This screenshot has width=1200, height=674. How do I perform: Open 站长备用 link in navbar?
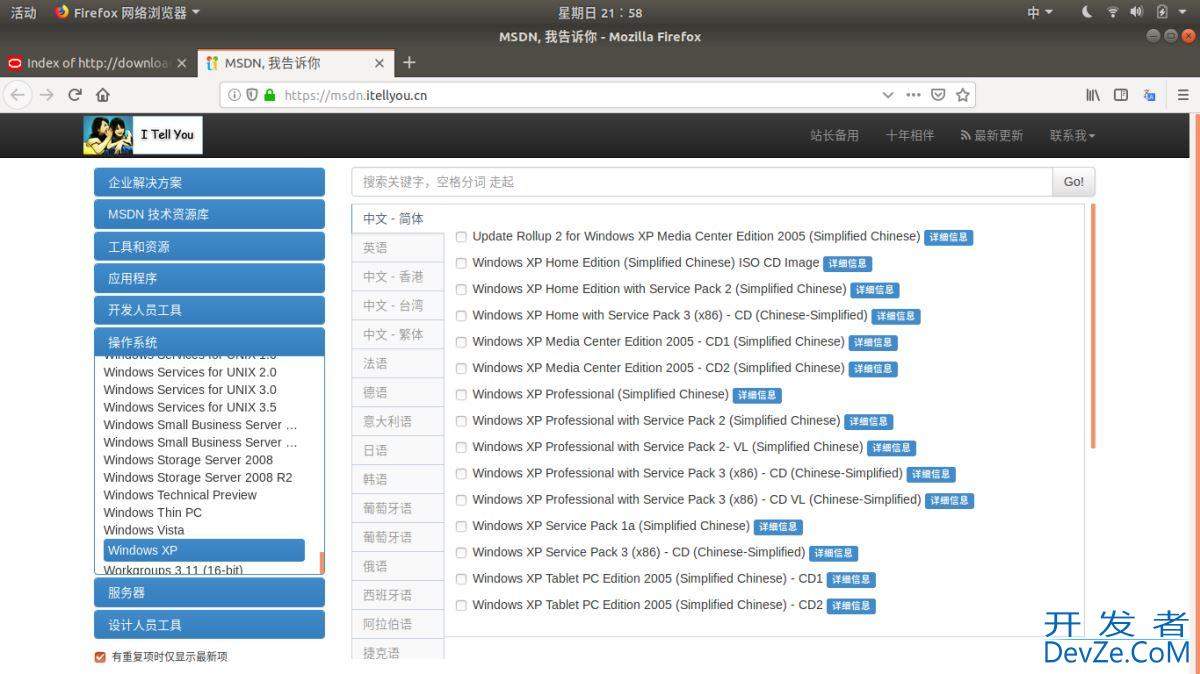(x=834, y=135)
